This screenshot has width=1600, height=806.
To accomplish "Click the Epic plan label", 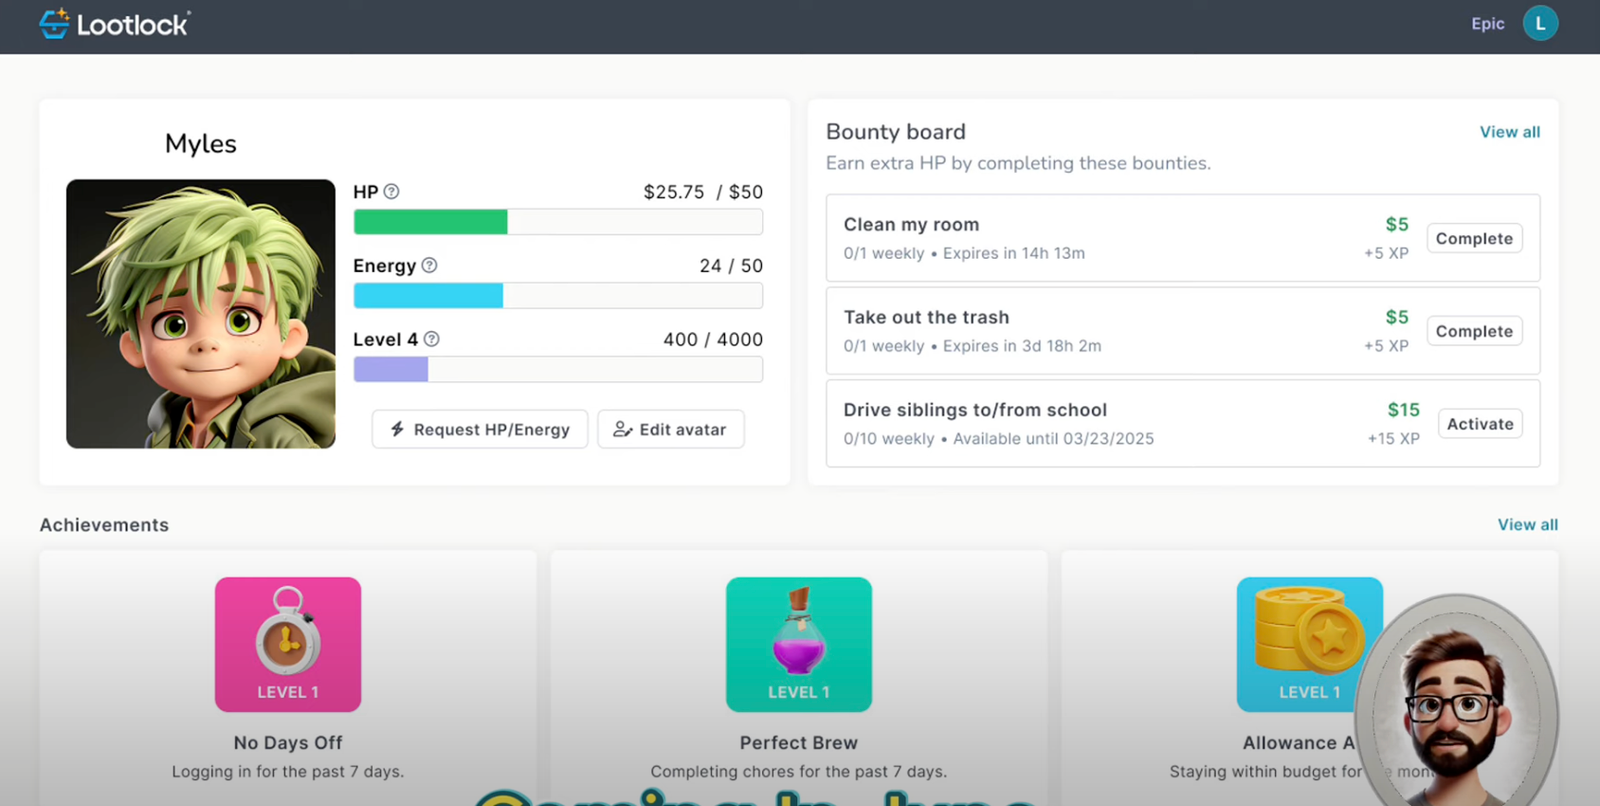I will (1487, 24).
